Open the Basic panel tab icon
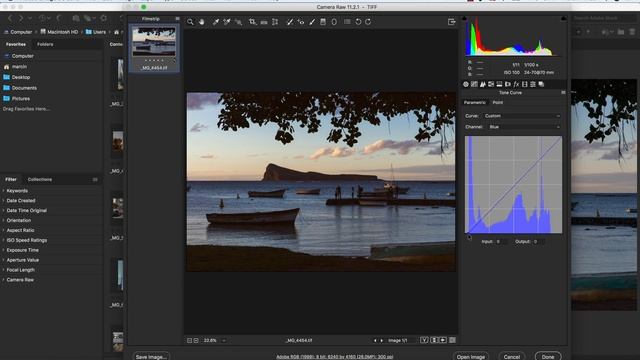This screenshot has width=640, height=360. coord(466,84)
